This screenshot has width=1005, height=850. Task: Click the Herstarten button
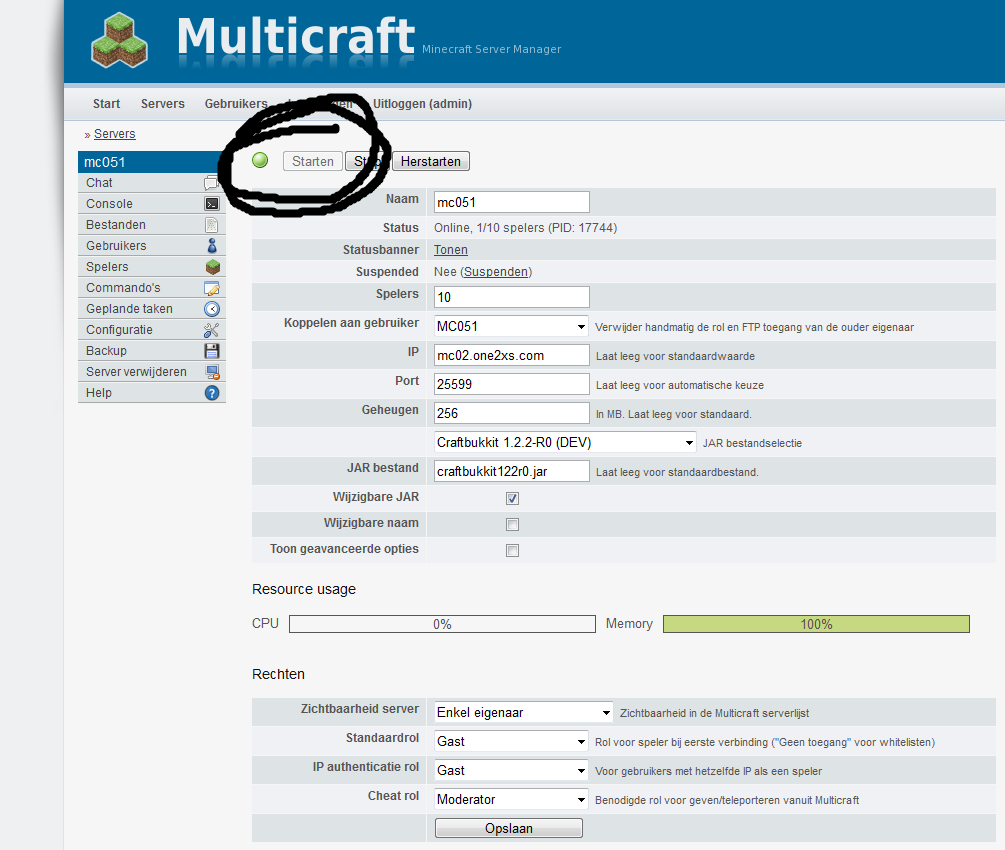pos(431,161)
